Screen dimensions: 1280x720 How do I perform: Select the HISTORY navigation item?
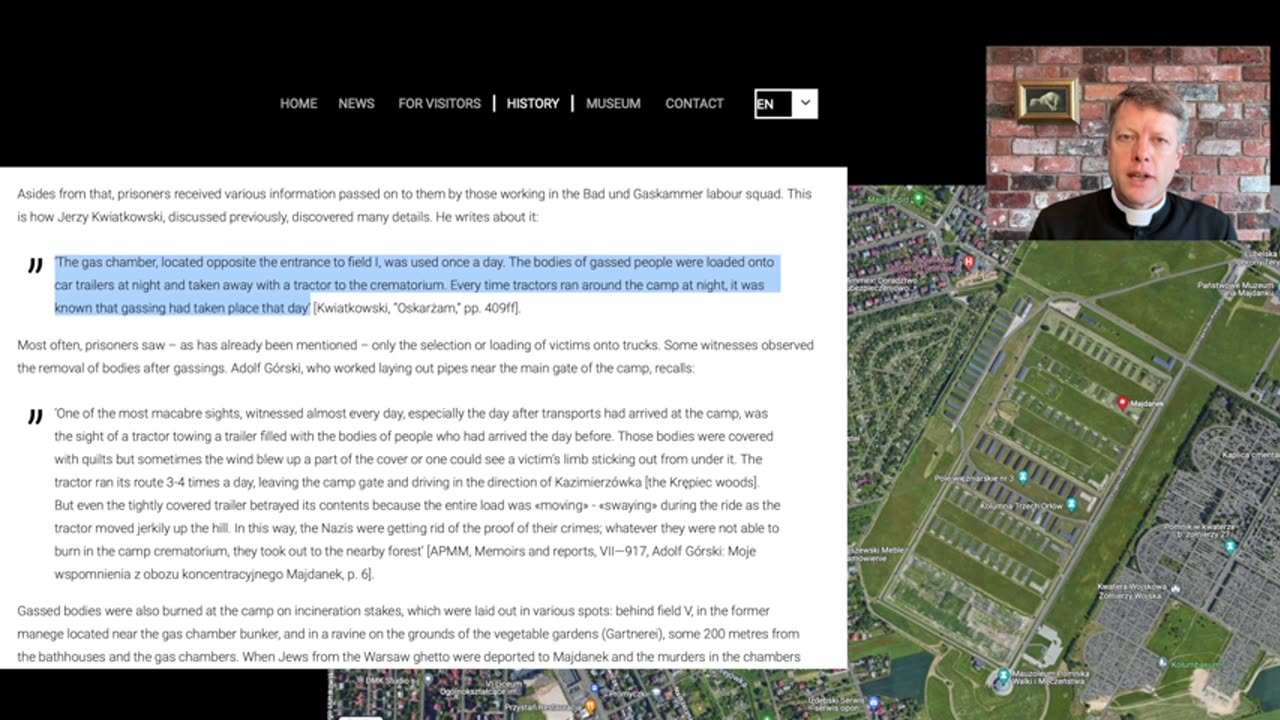coord(533,103)
